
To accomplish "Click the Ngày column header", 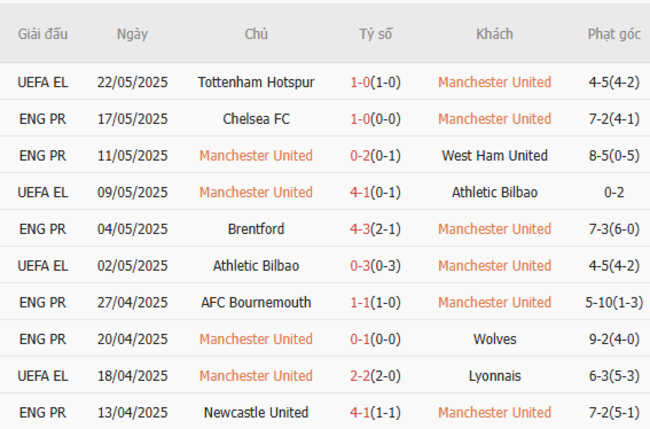I will (x=132, y=34).
